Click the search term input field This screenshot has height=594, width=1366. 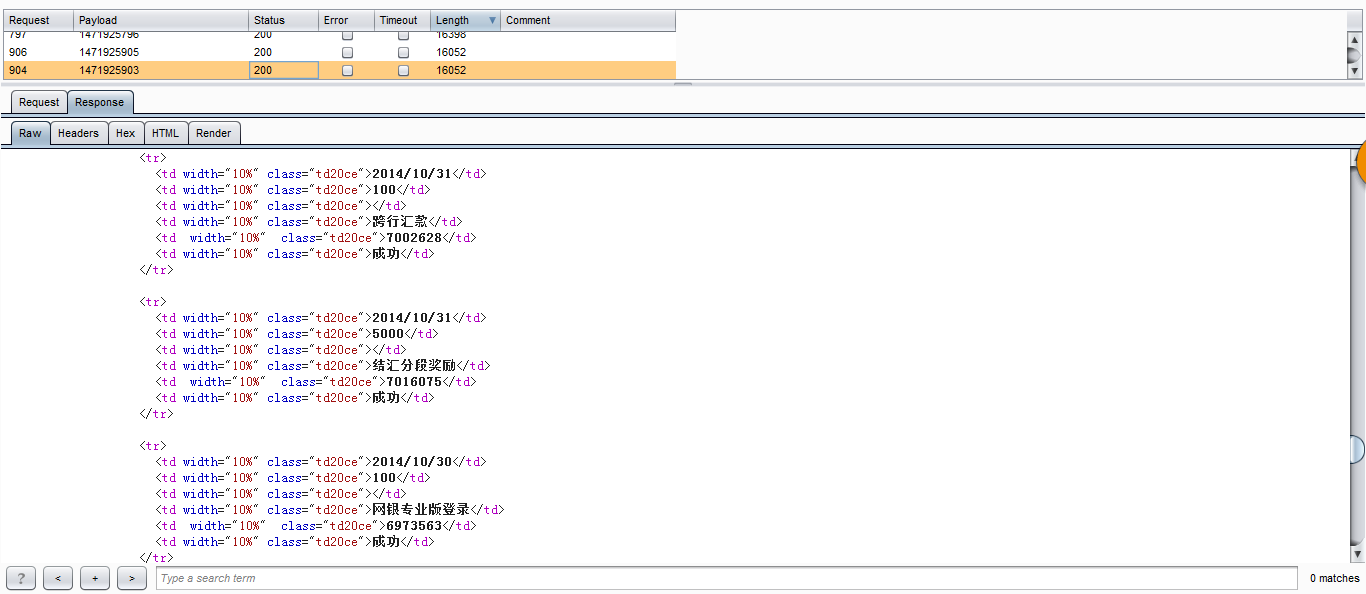tap(727, 578)
